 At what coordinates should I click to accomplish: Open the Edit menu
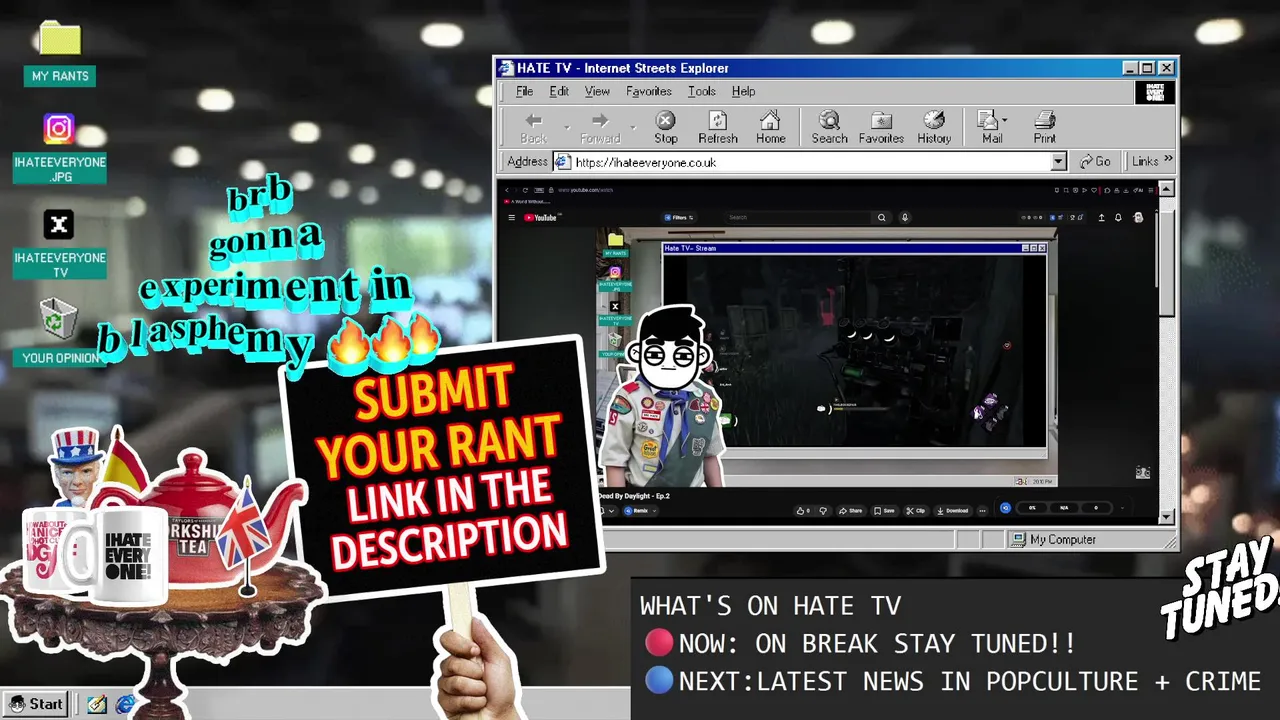[x=559, y=91]
